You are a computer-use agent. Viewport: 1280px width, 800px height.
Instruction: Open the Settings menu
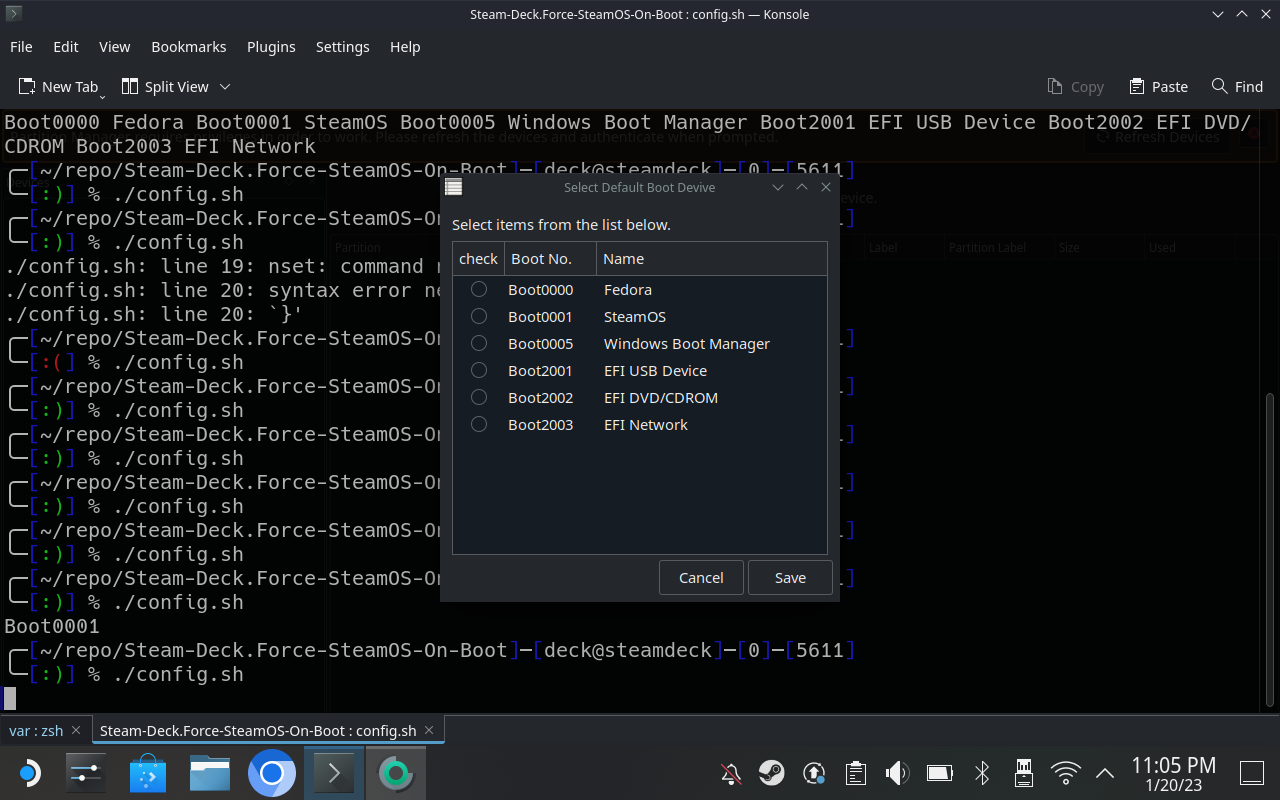coord(343,47)
